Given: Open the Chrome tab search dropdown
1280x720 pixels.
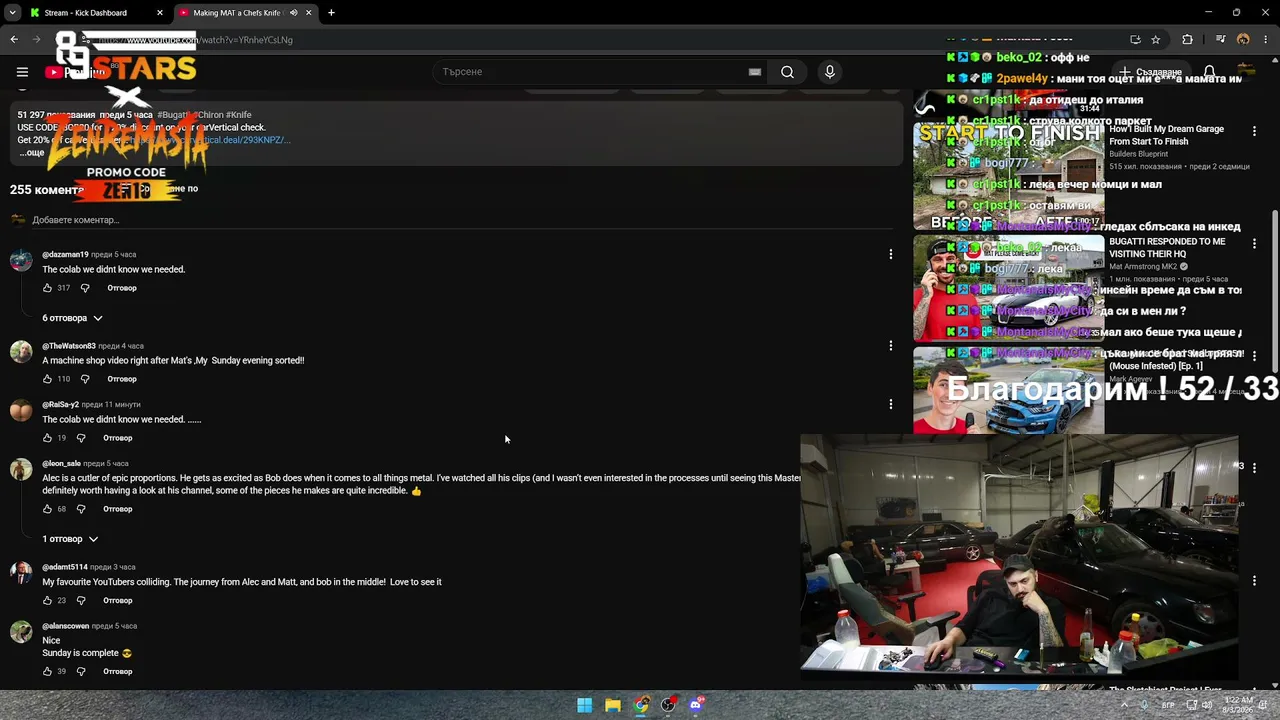Looking at the screenshot, I should [x=12, y=13].
